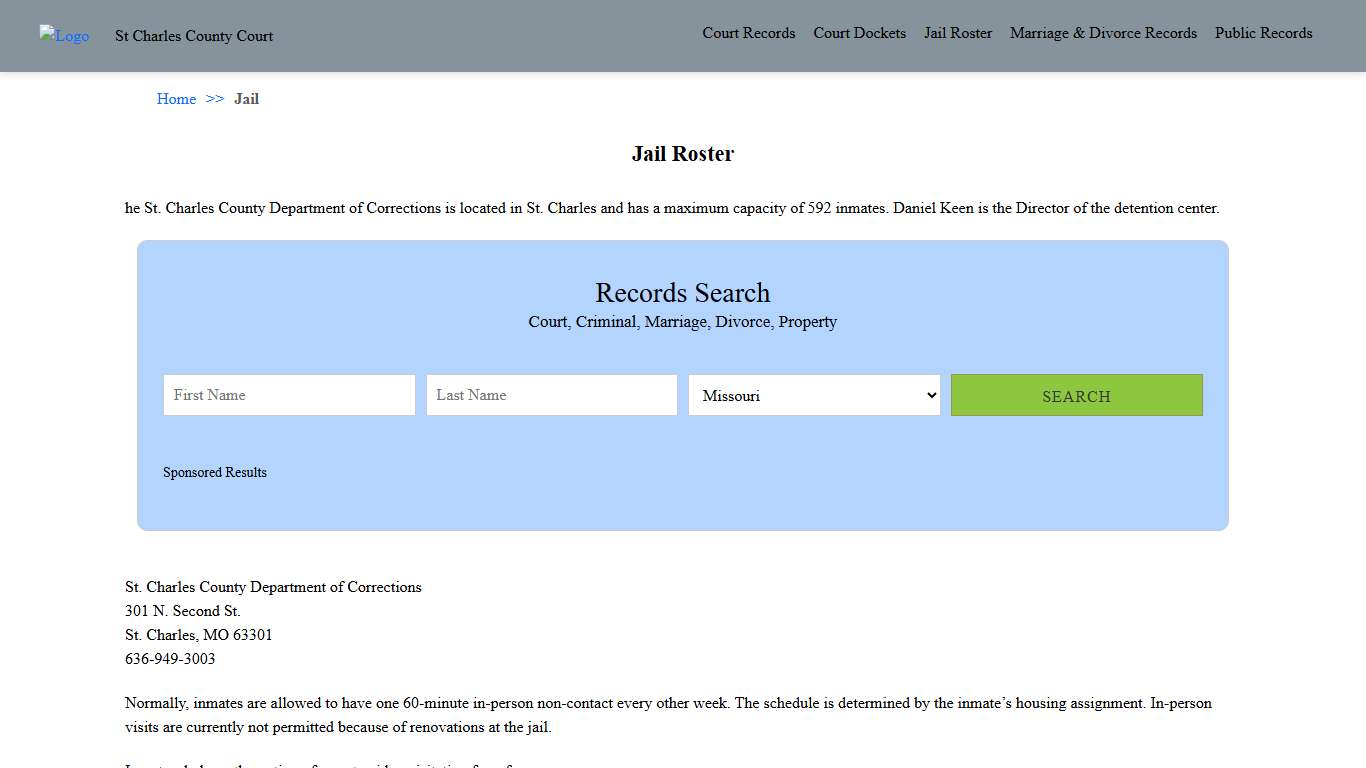Click the >> breadcrumb separator
Screen dimensions: 1366x768
[x=215, y=99]
